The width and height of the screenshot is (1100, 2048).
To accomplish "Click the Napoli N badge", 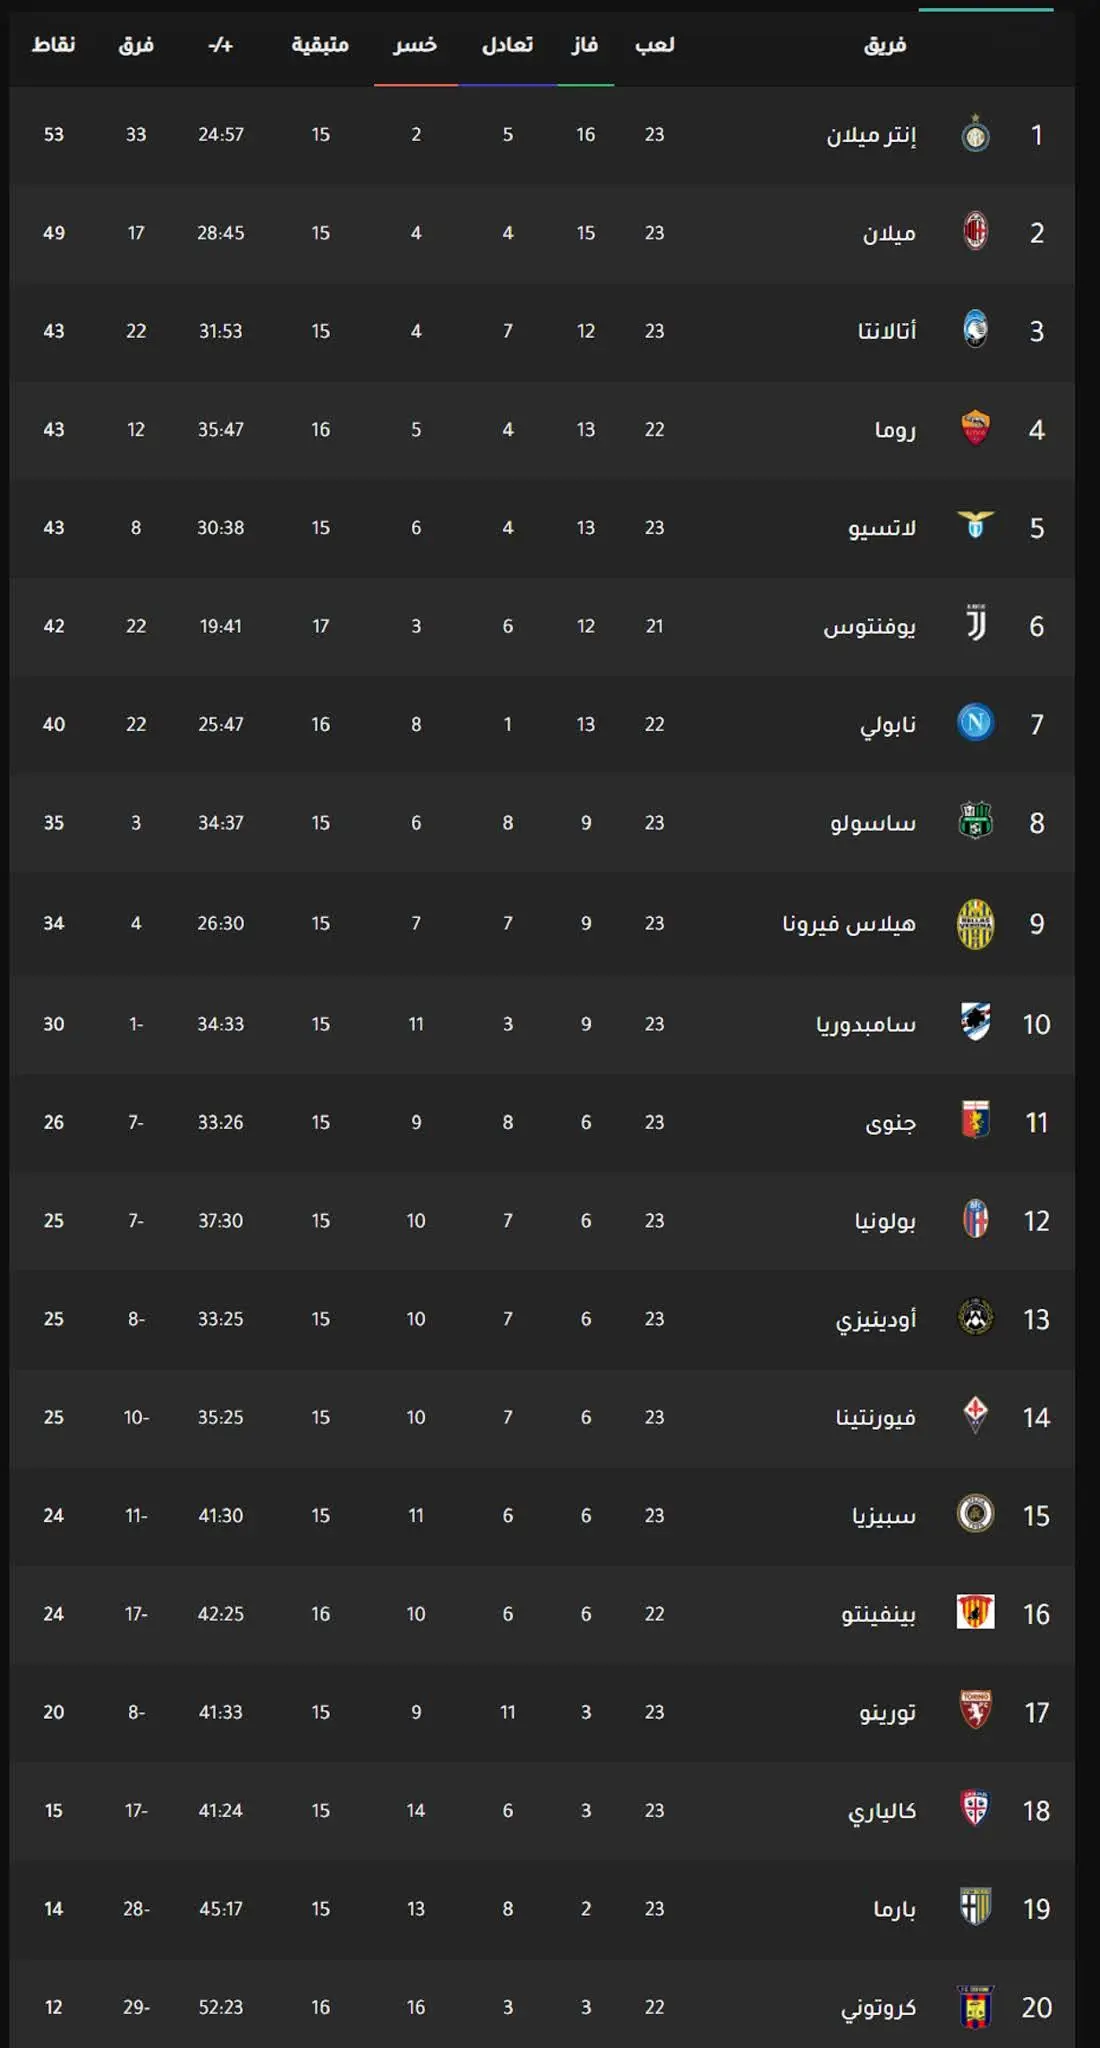I will pyautogui.click(x=975, y=722).
